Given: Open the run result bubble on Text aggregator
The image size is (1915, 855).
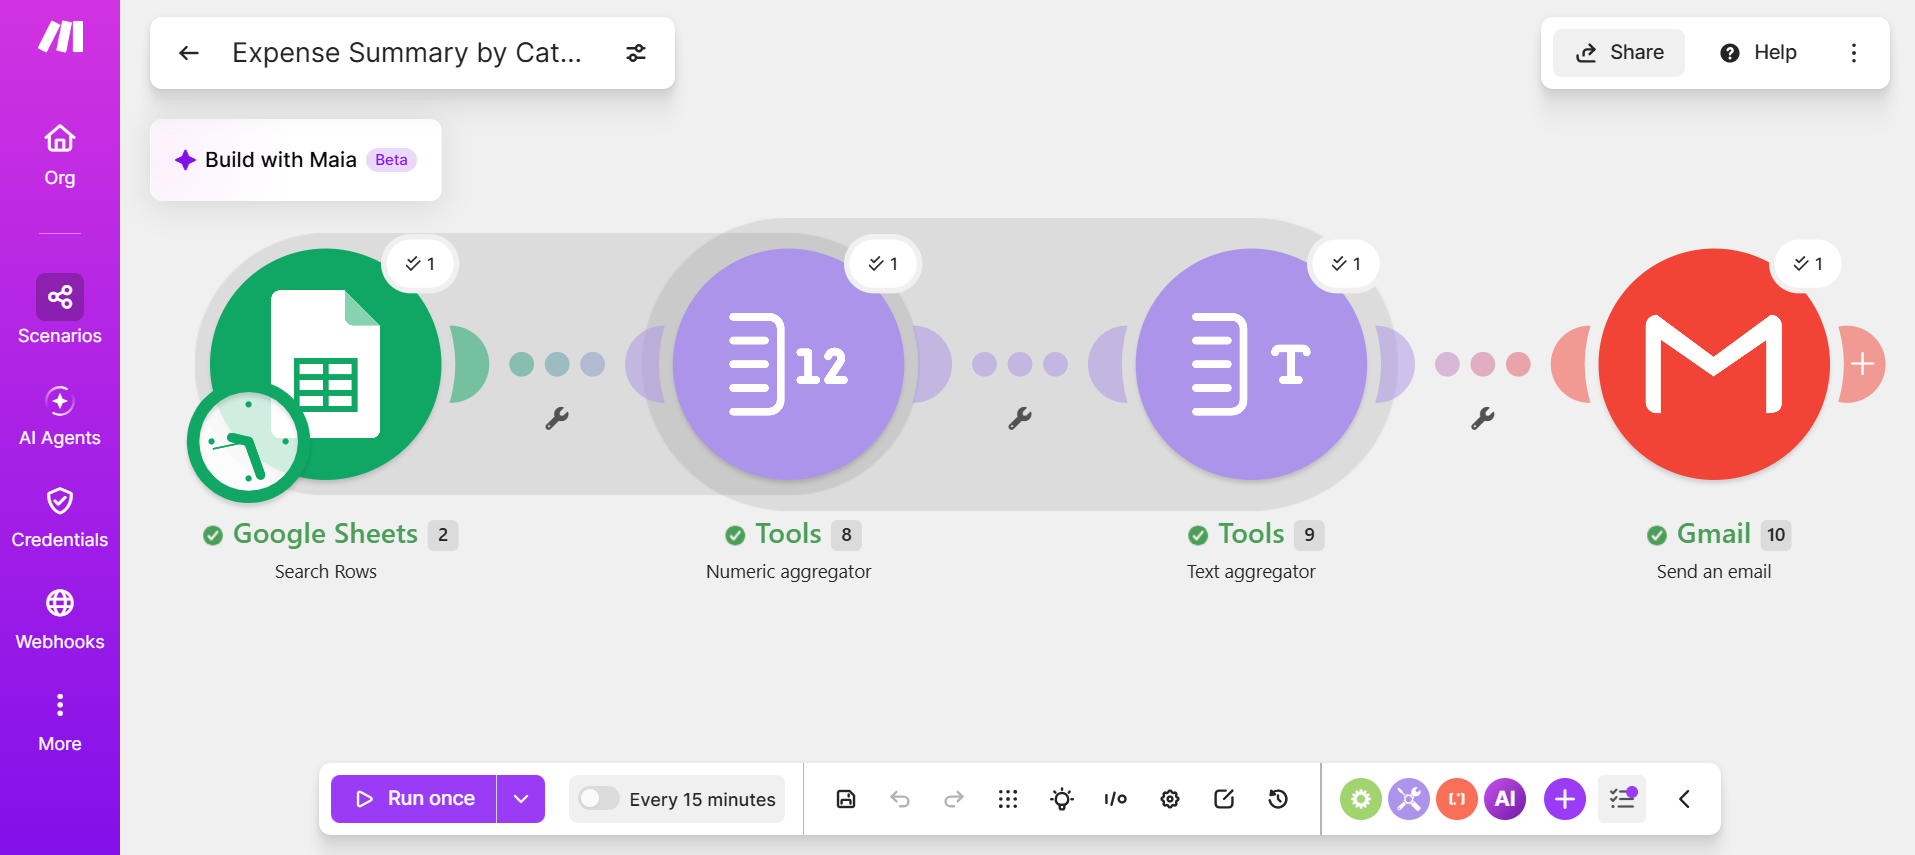Looking at the screenshot, I should pos(1346,264).
